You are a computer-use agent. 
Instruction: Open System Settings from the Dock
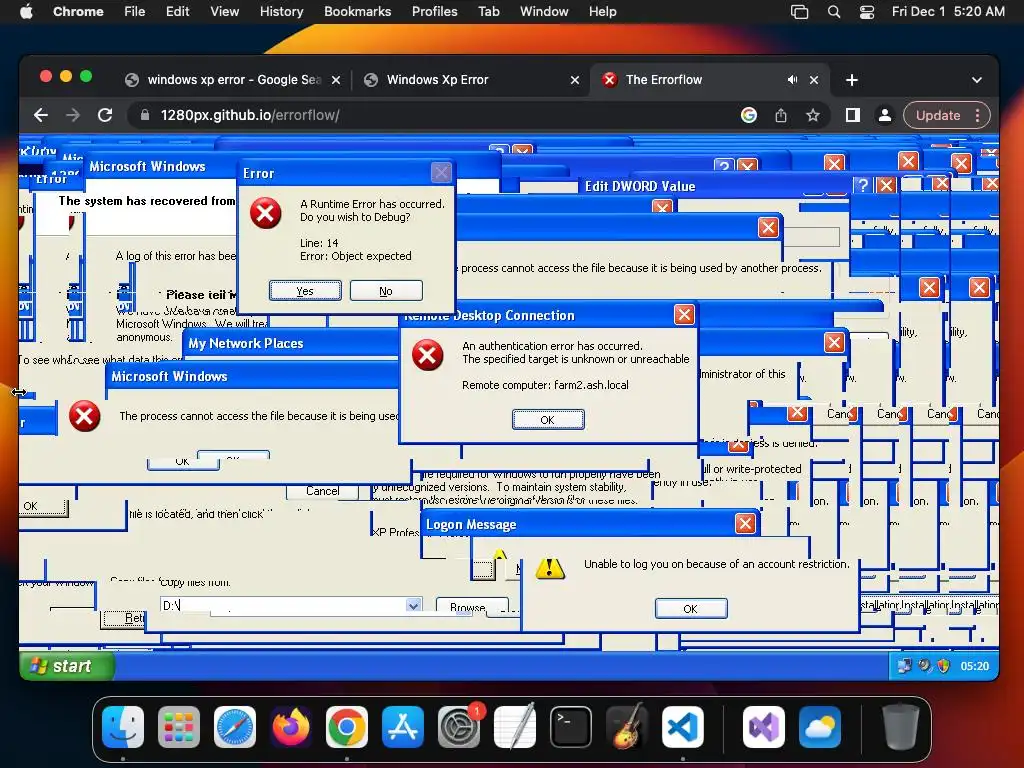click(459, 727)
